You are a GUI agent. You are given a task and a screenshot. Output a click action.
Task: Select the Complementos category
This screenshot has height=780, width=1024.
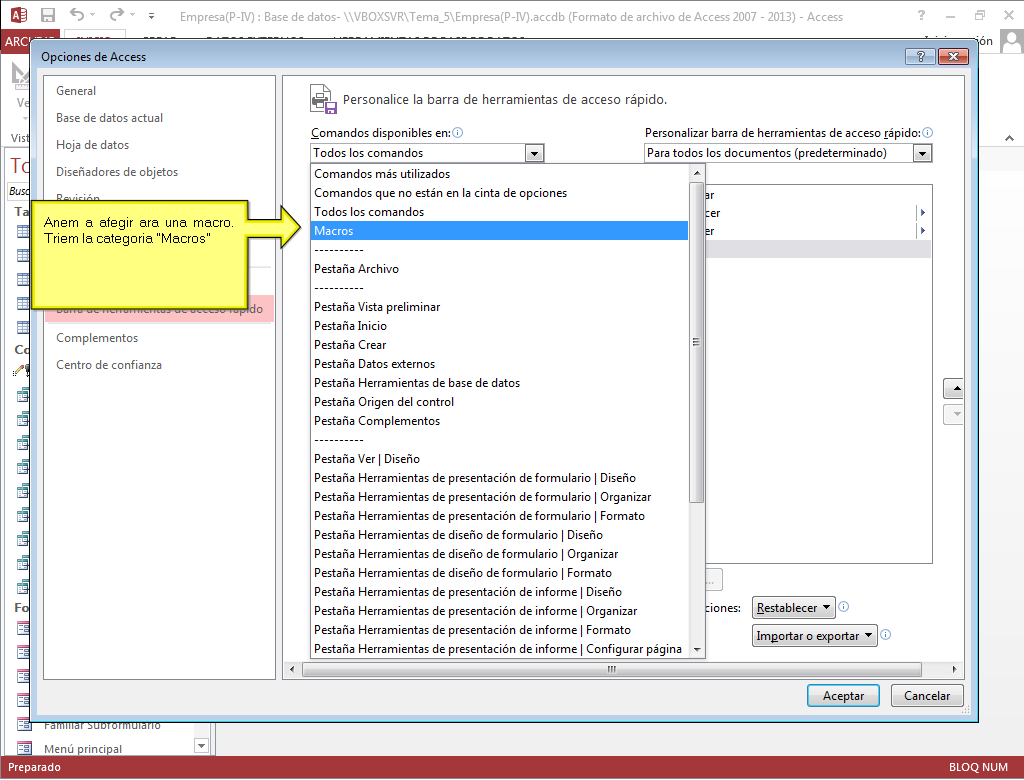pos(97,338)
